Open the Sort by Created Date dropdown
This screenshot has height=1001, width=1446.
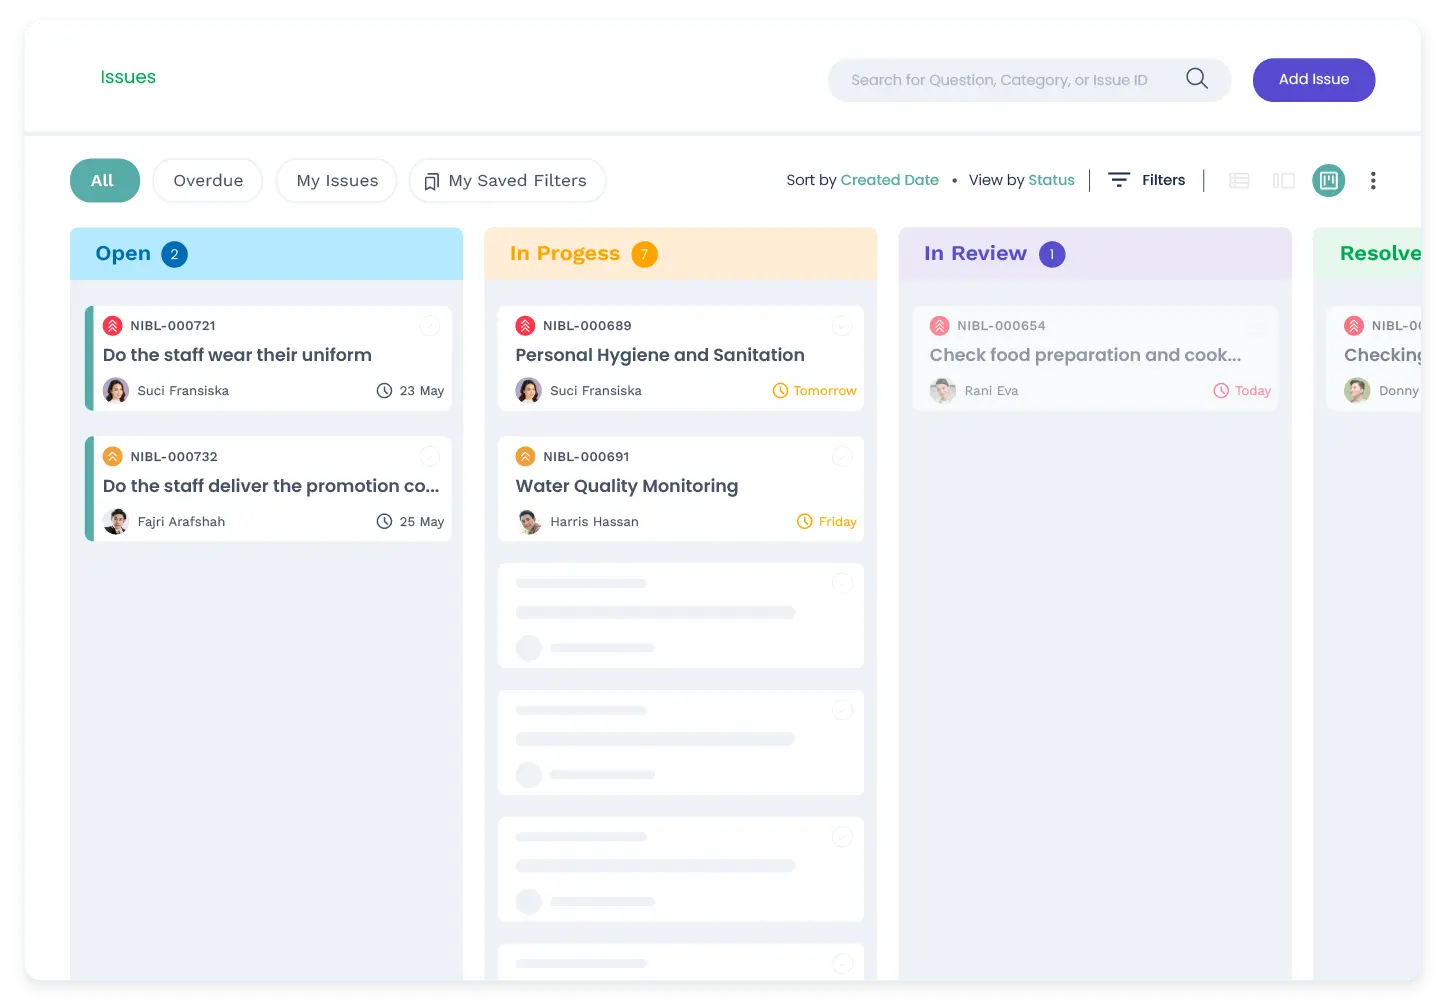tap(888, 180)
